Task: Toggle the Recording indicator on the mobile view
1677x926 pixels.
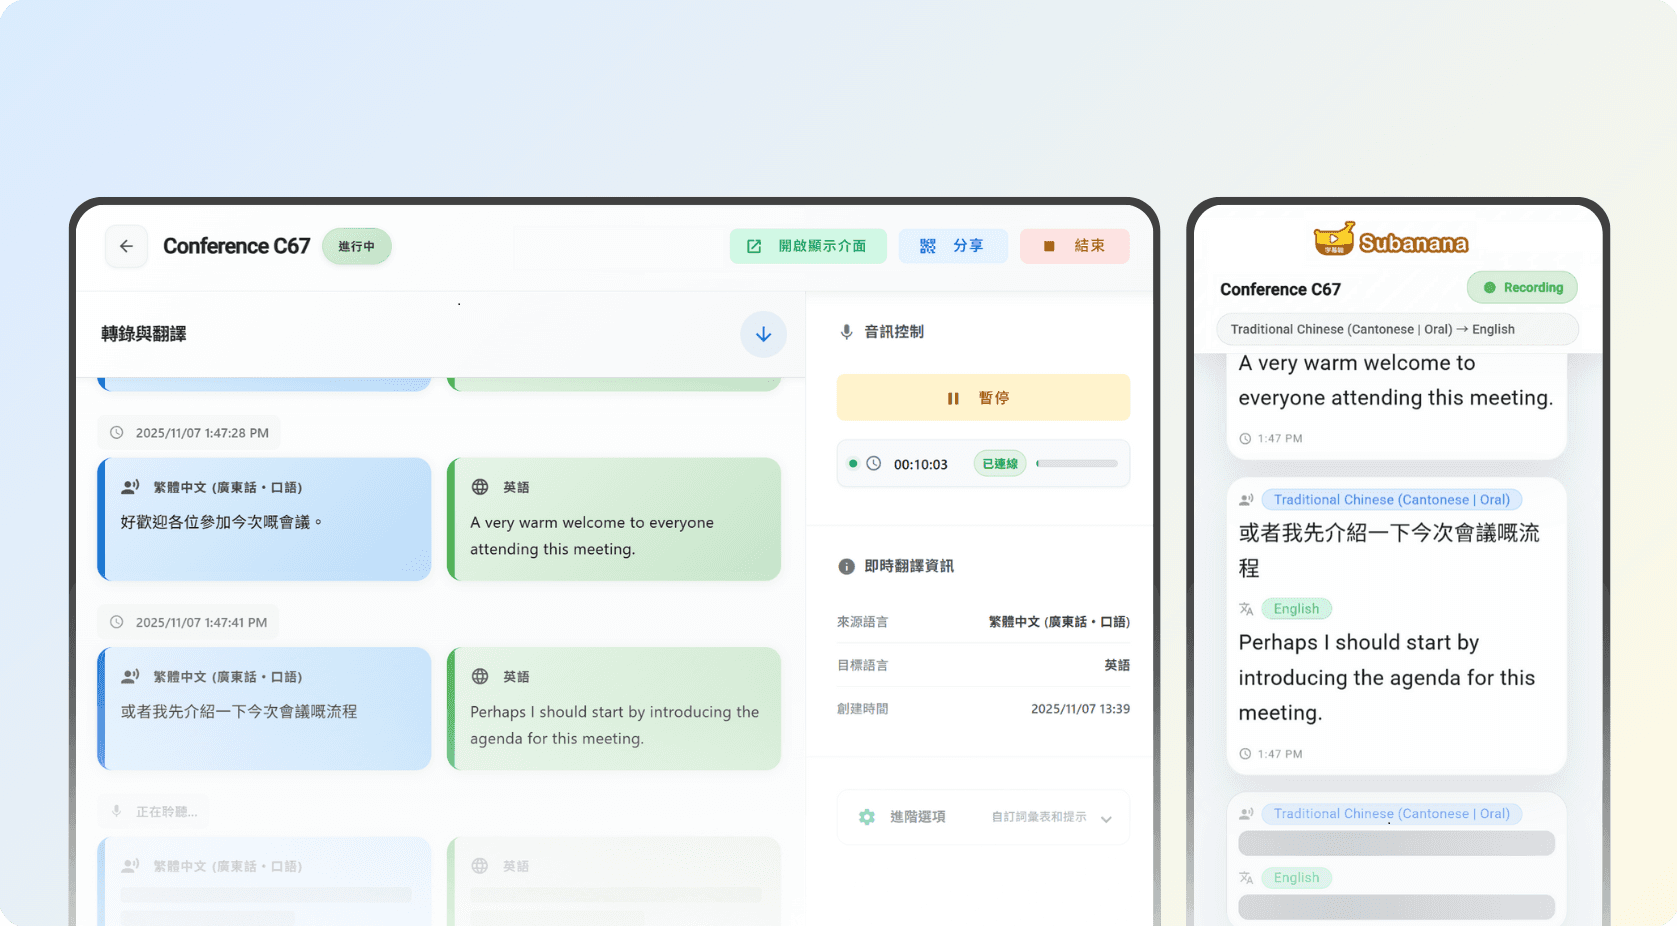Action: click(1521, 287)
